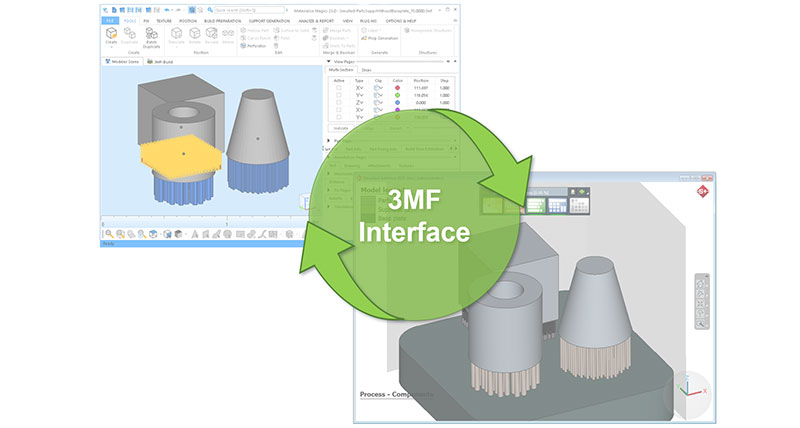Select the Rescale tool icon
800x428 pixels.
(x=211, y=34)
